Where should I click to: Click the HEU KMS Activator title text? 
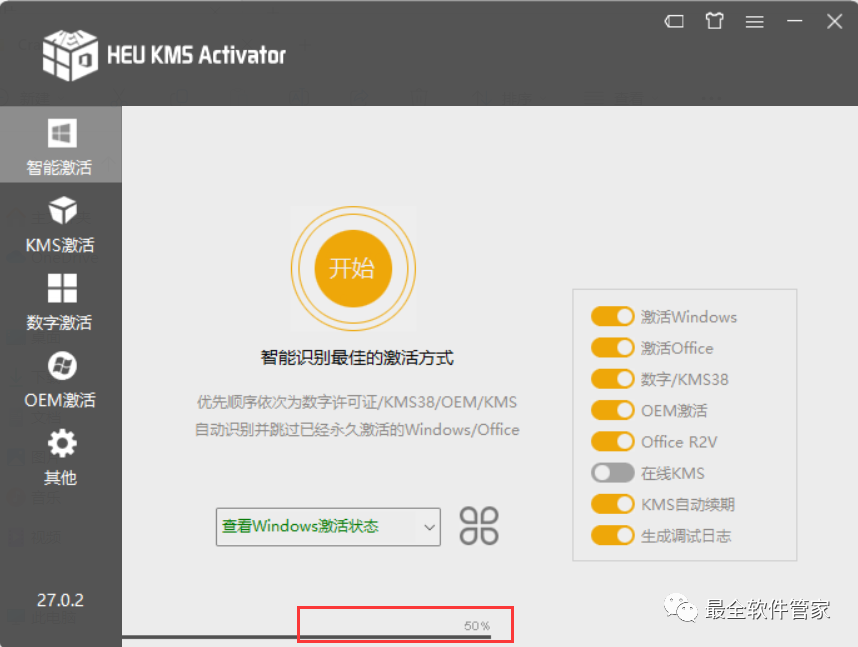pos(196,55)
